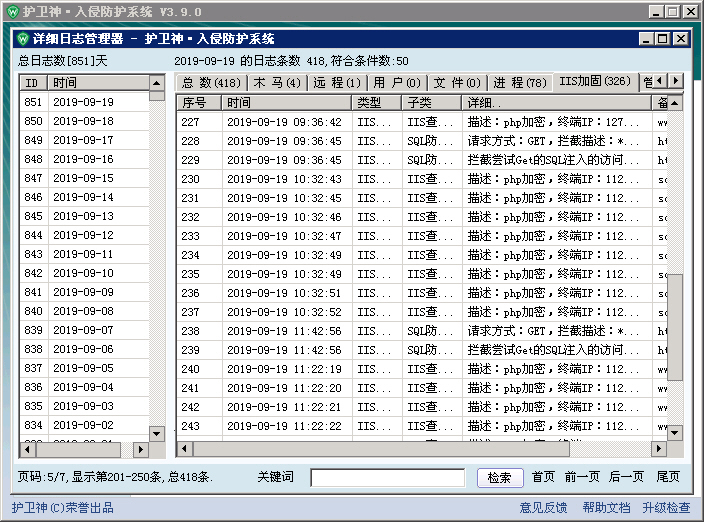Select log entry 229 SQL注入 row
The width and height of the screenshot is (704, 522).
422,160
